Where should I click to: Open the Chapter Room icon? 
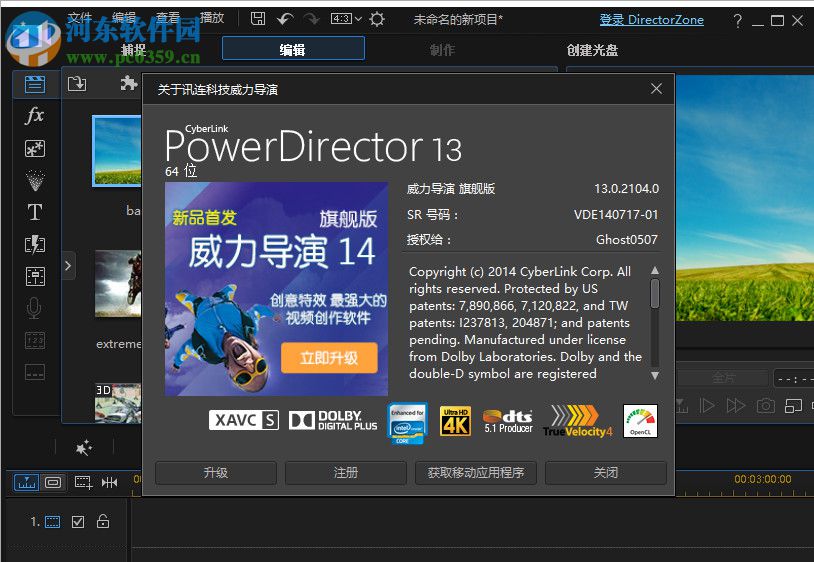[35, 340]
